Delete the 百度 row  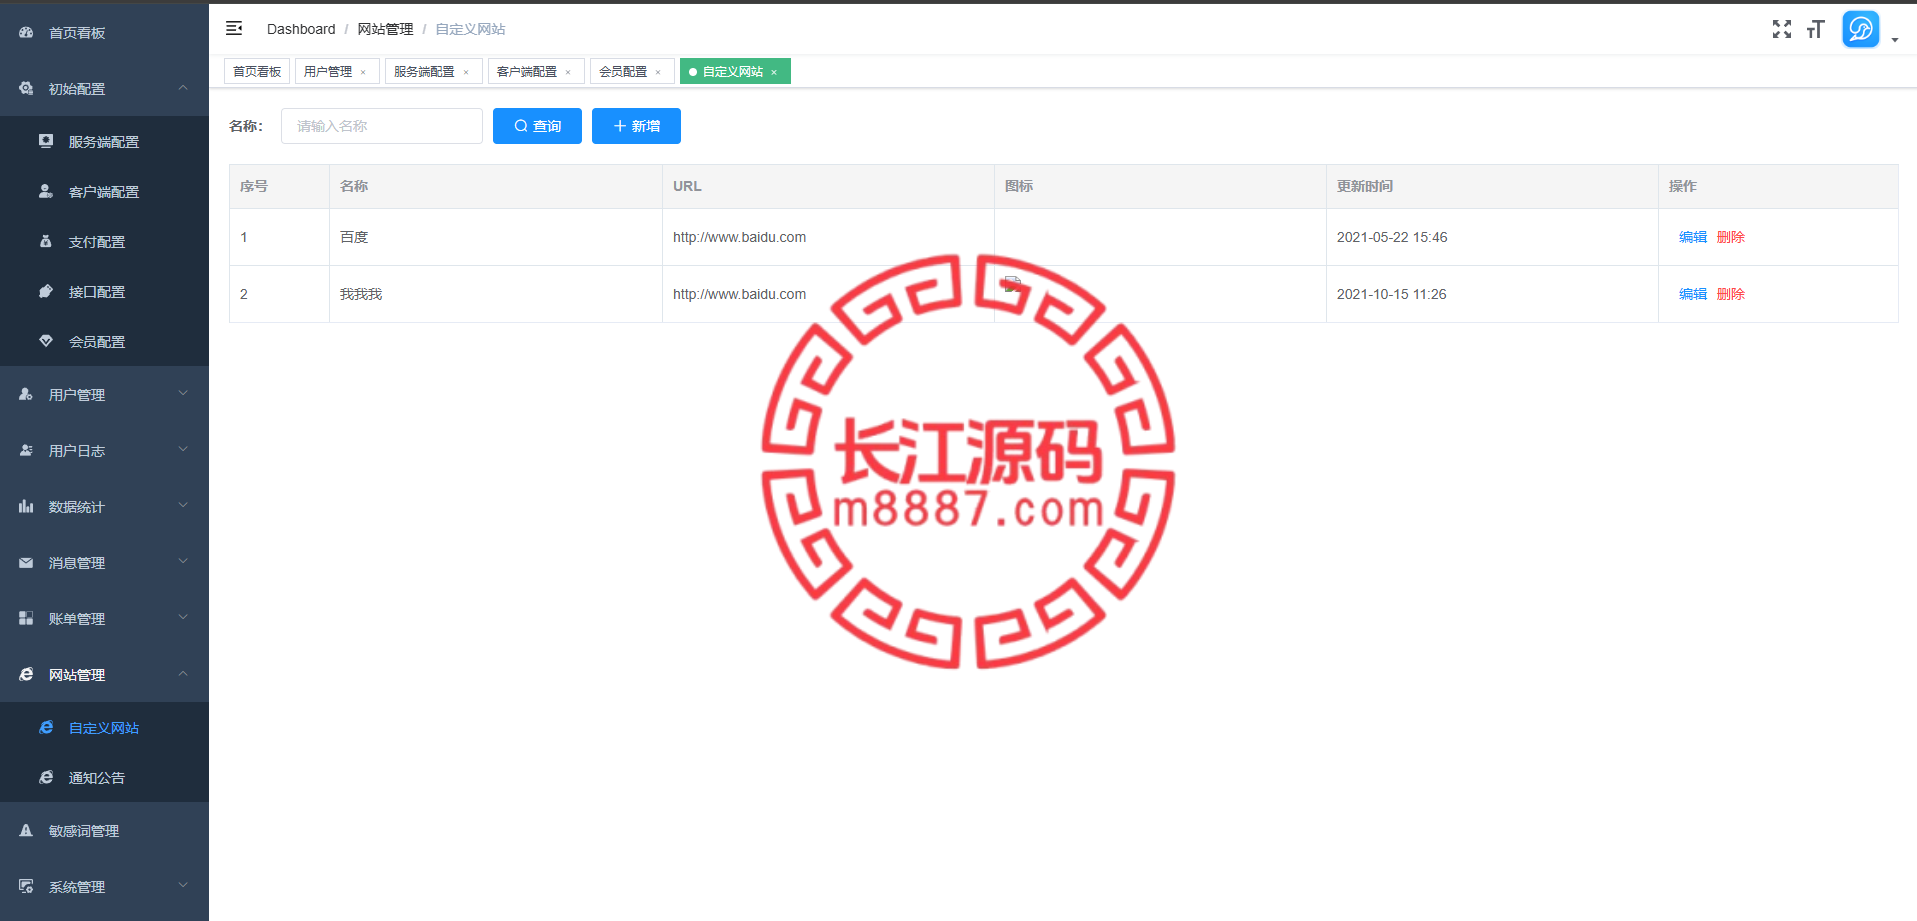coord(1731,237)
